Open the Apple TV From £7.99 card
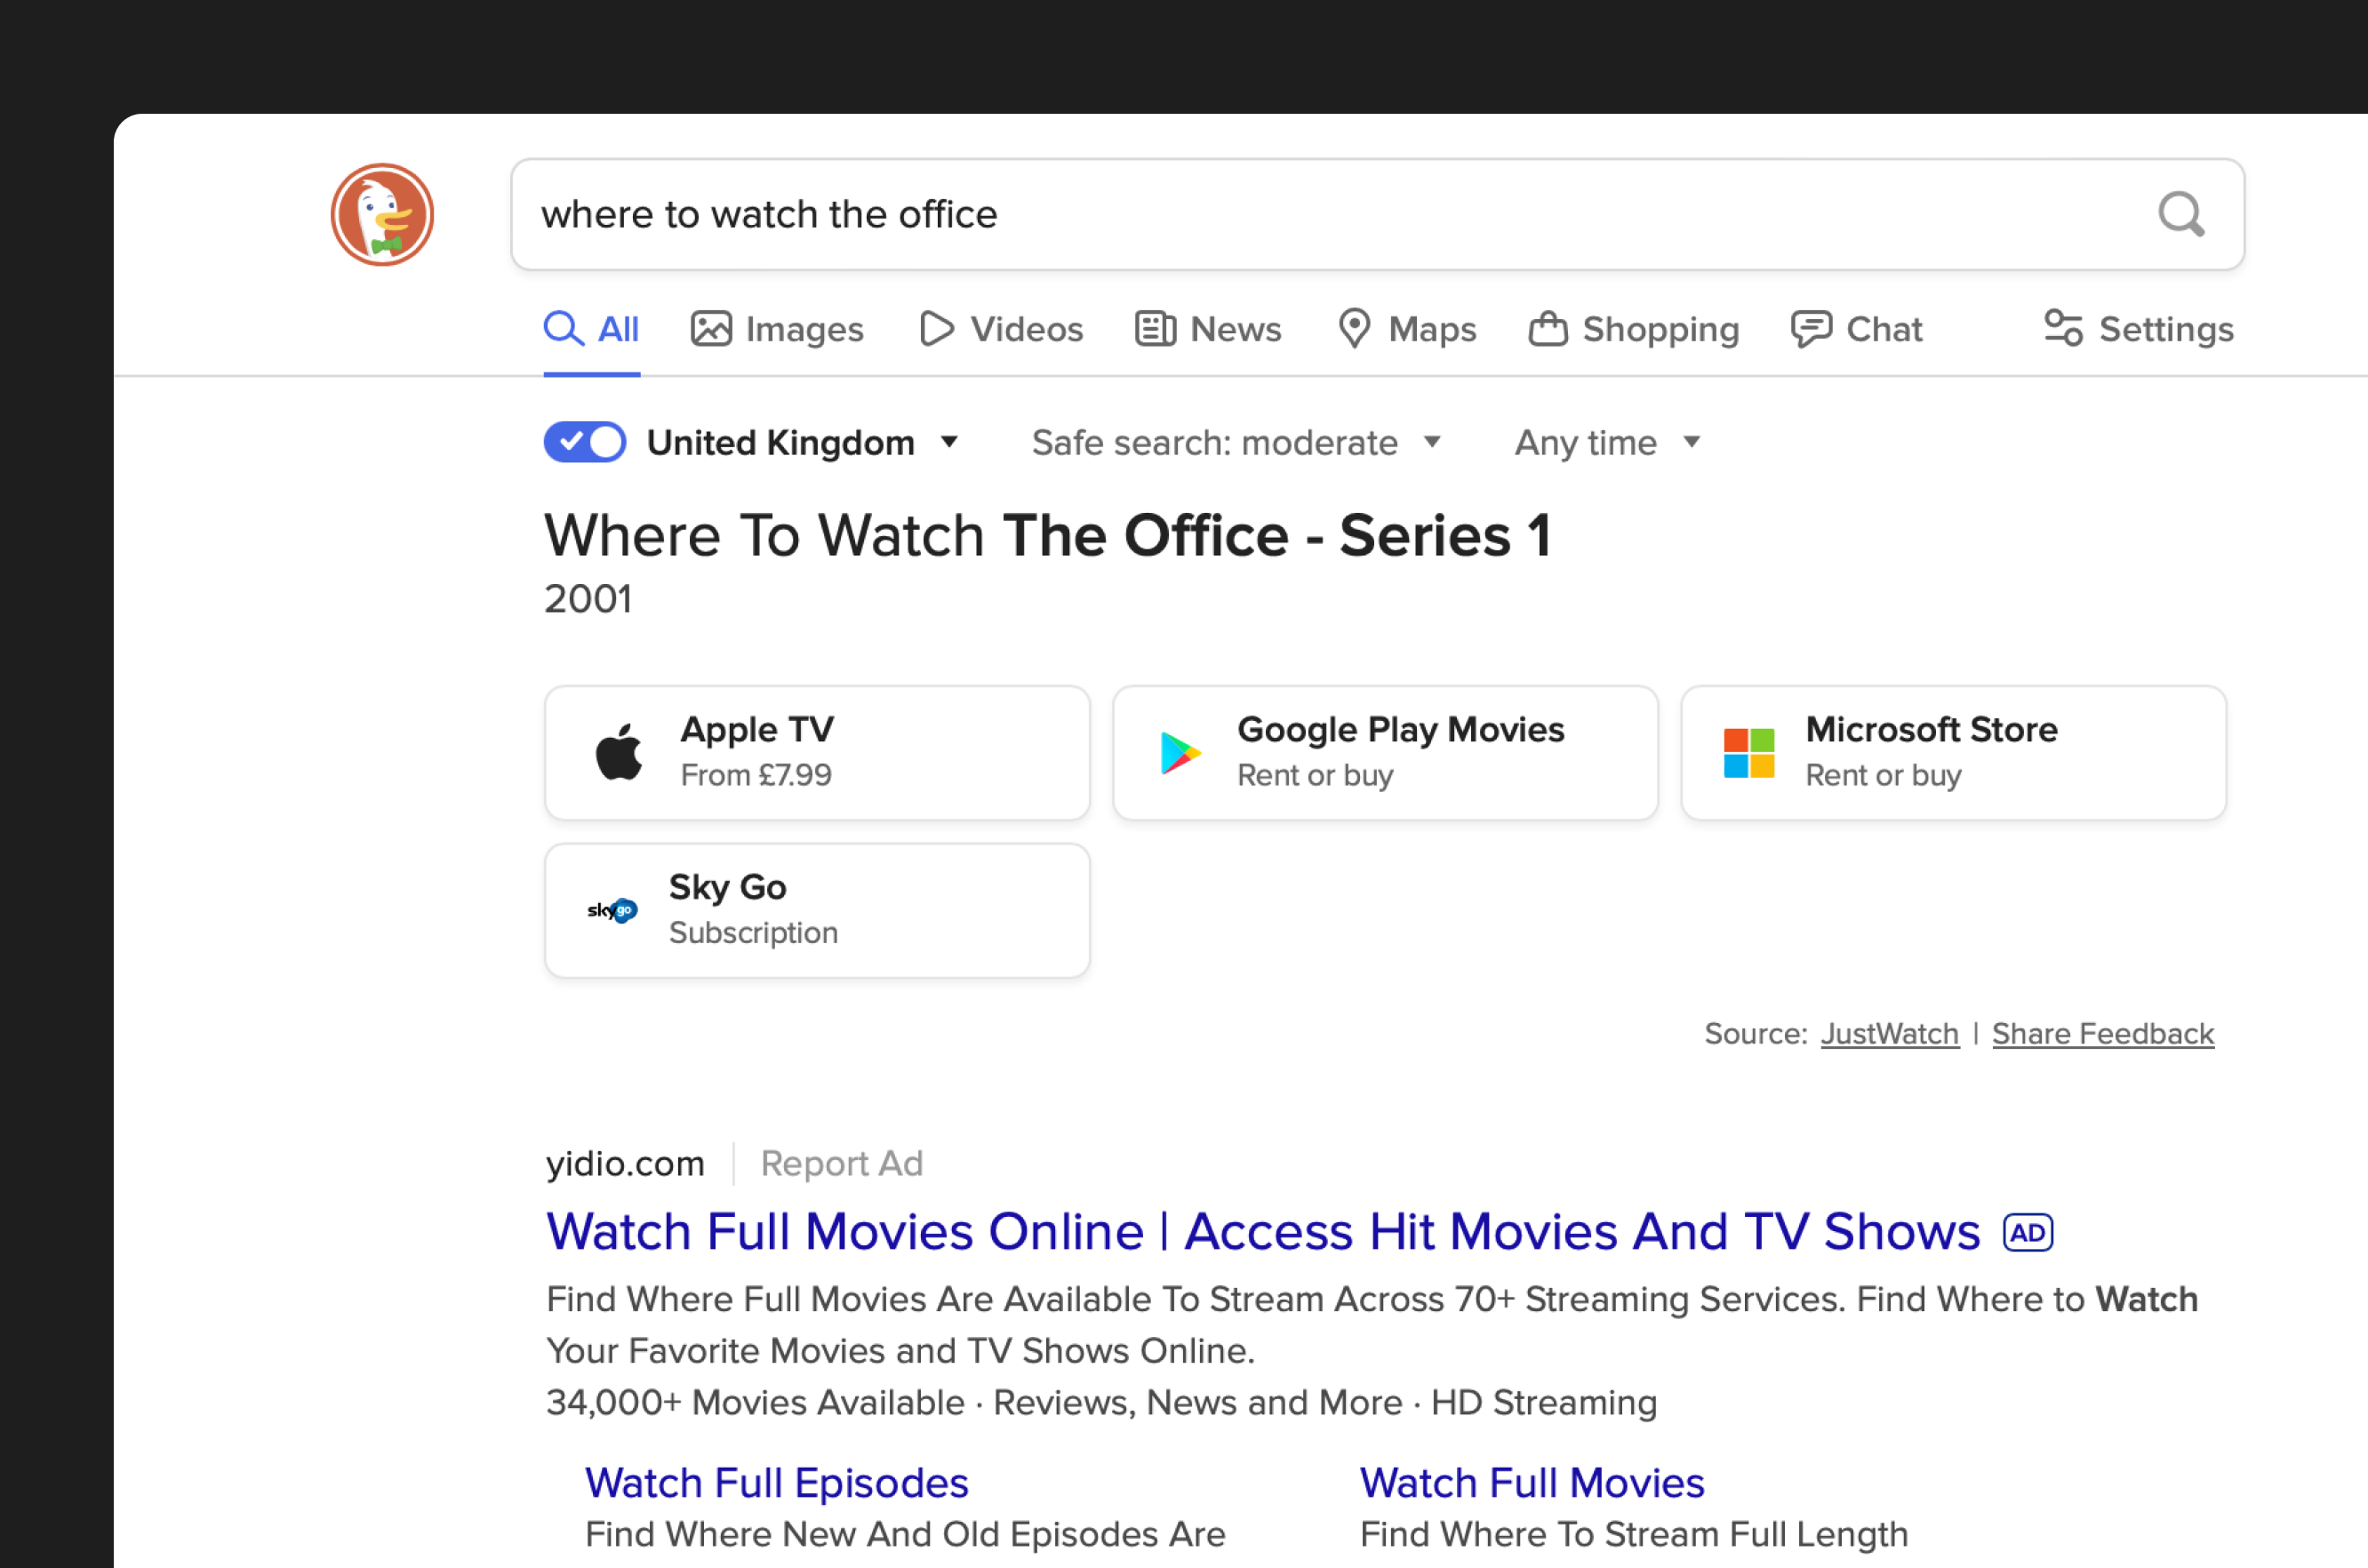This screenshot has width=2368, height=1568. 817,752
